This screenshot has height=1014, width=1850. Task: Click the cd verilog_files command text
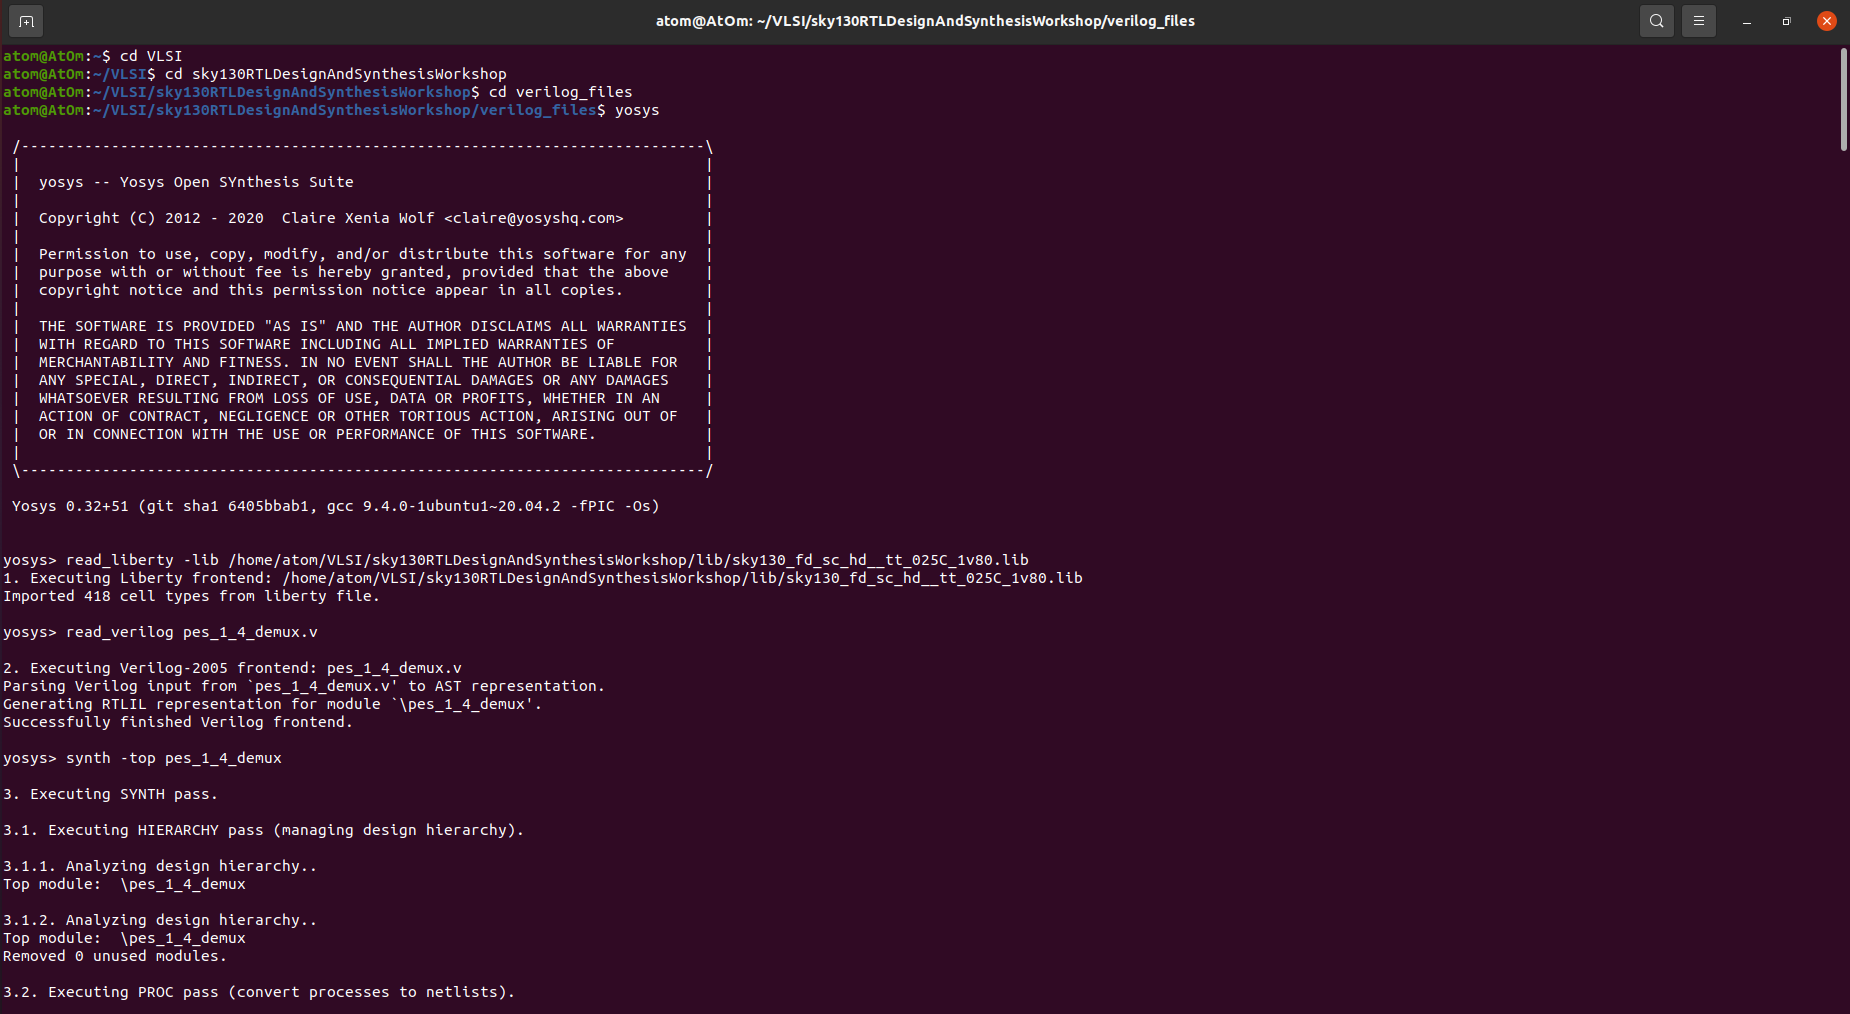point(559,91)
